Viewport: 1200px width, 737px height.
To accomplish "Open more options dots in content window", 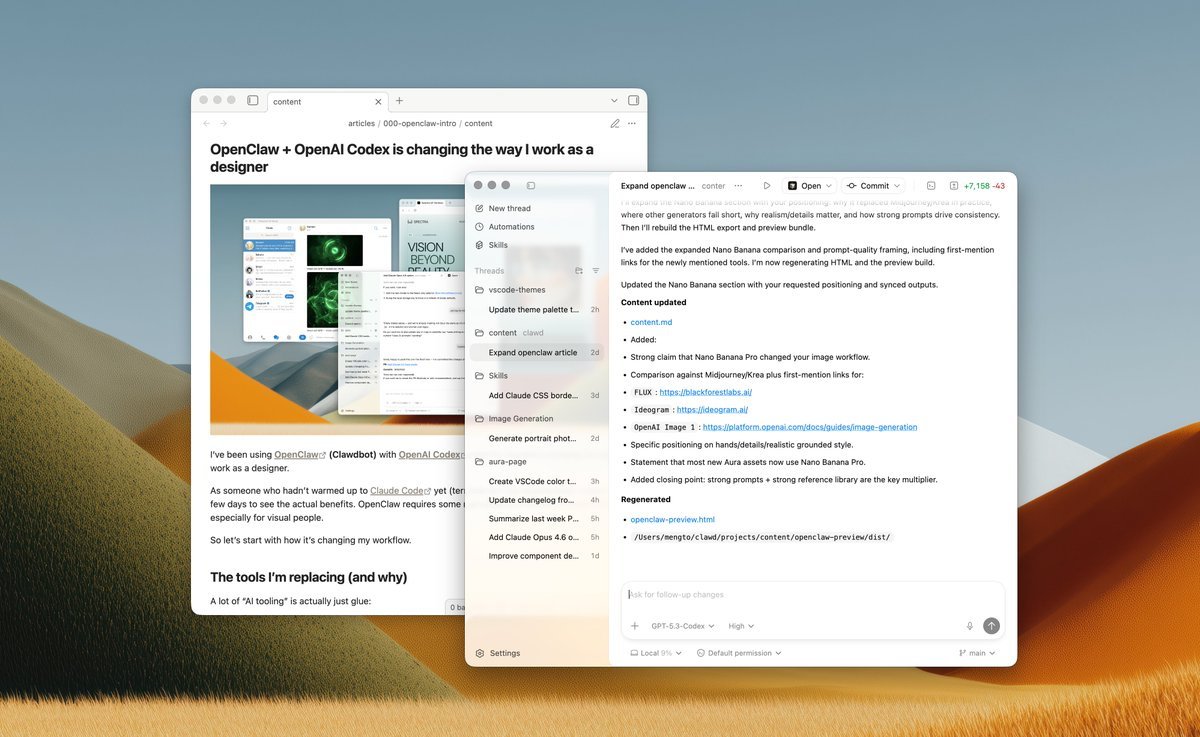I will pos(632,124).
